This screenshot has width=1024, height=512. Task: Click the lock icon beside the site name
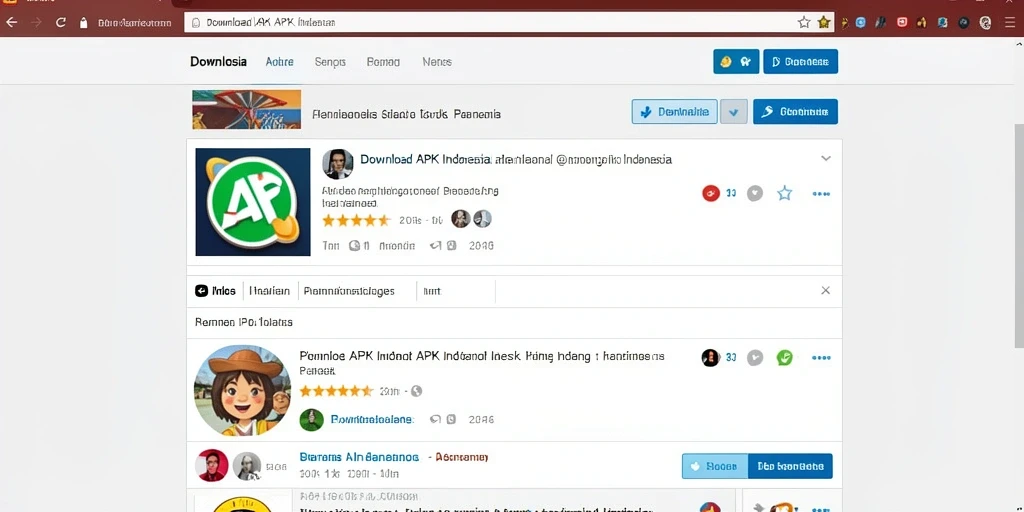[83, 22]
